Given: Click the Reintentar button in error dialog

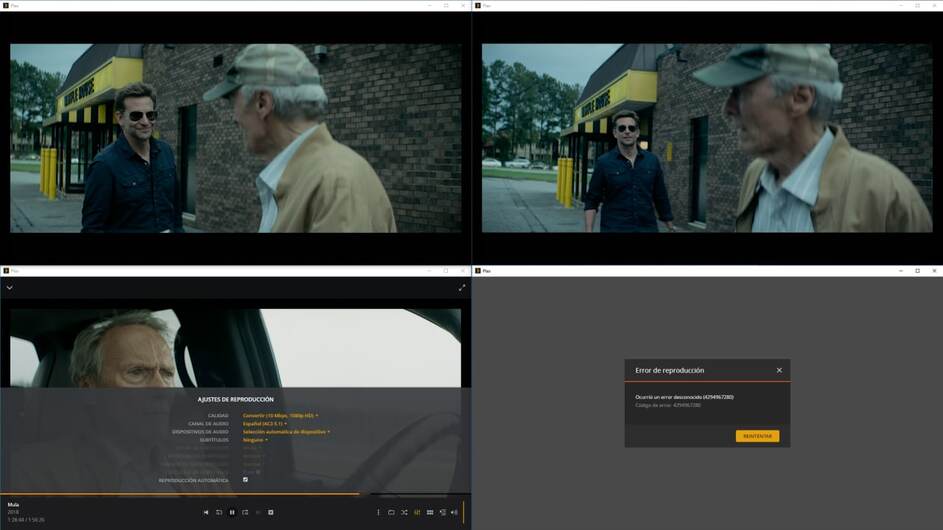Looking at the screenshot, I should (757, 436).
